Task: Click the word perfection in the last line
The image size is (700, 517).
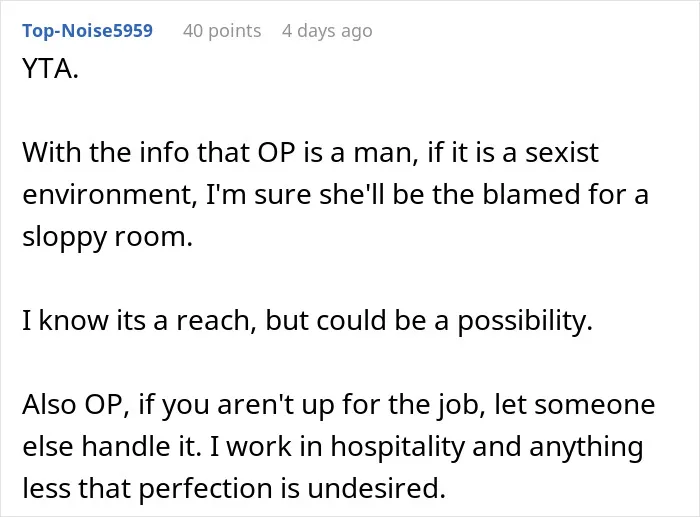Action: coord(205,489)
